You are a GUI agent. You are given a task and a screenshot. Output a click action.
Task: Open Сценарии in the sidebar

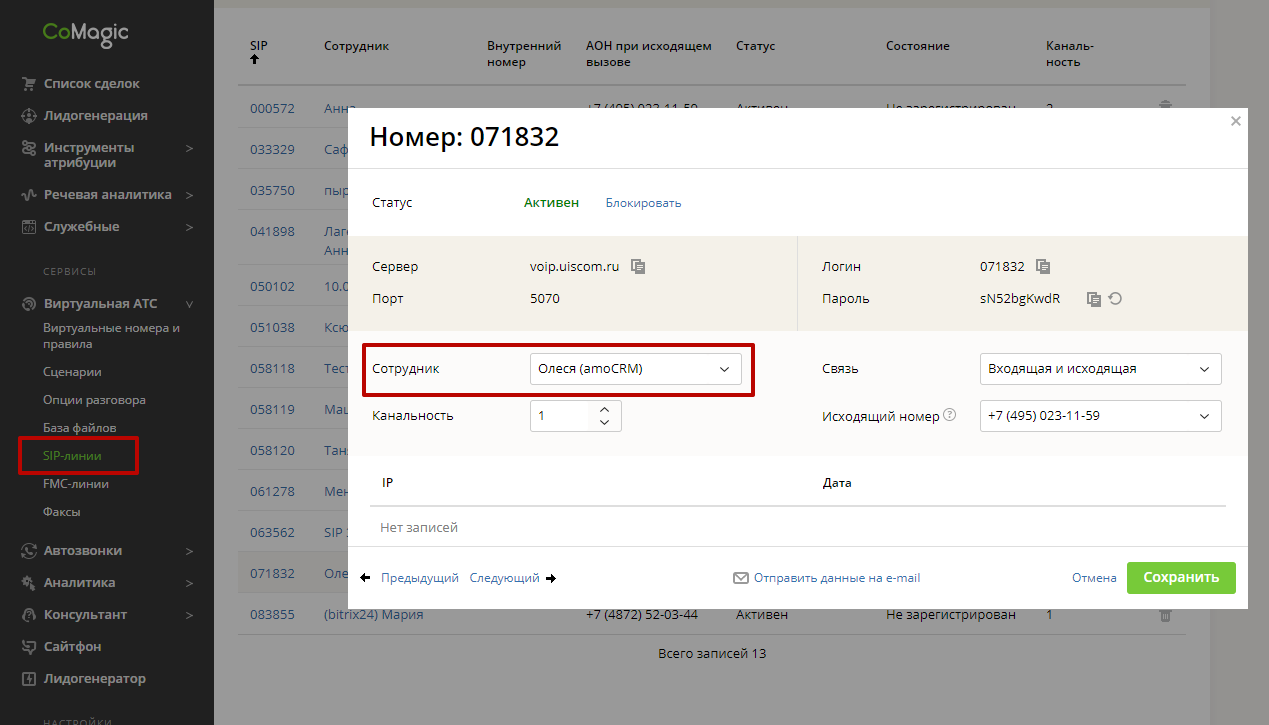pos(72,372)
